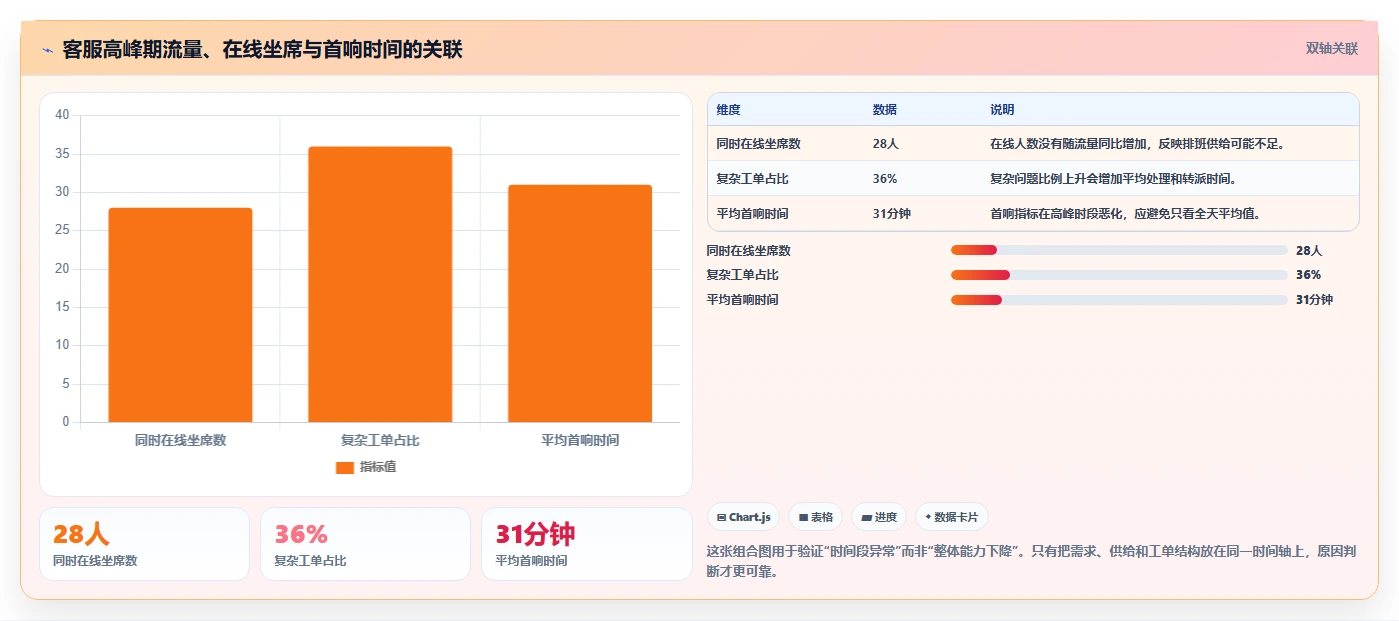
Task: Click the 同时在线坐席数 bar in chart
Action: [180, 315]
